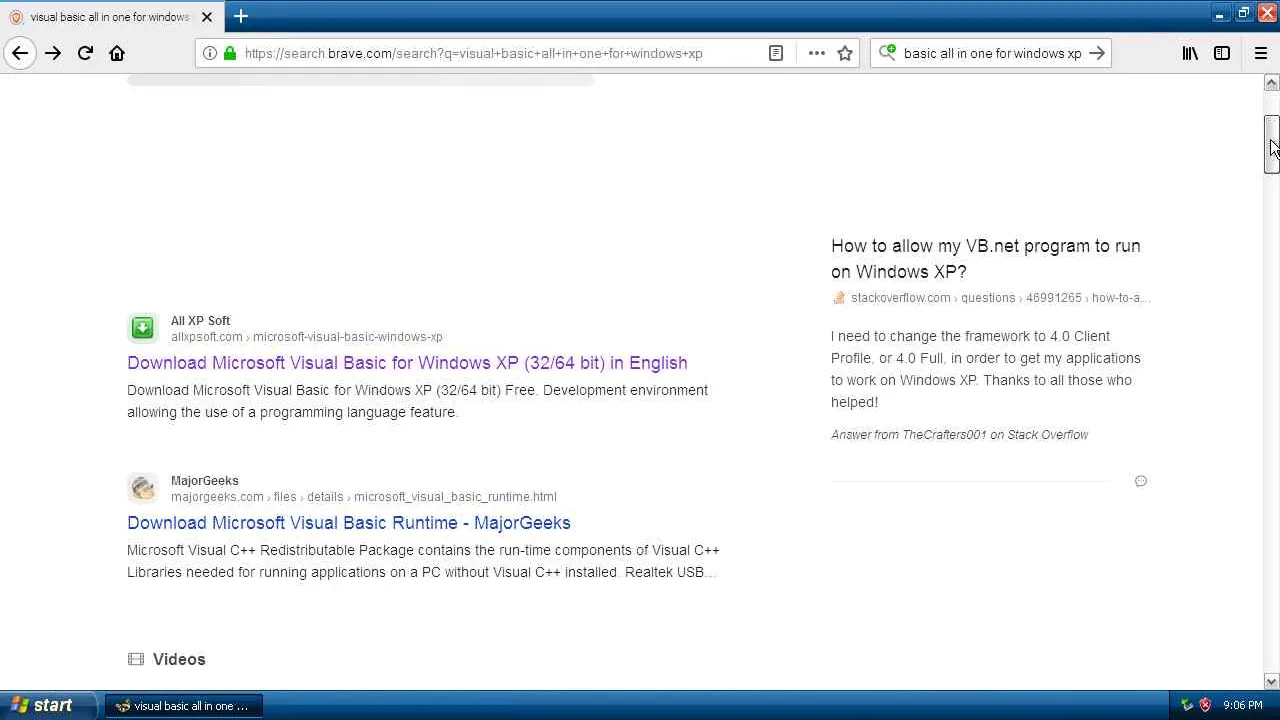The width and height of the screenshot is (1280, 720).
Task: Click the Videos film strip icon
Action: coord(136,659)
